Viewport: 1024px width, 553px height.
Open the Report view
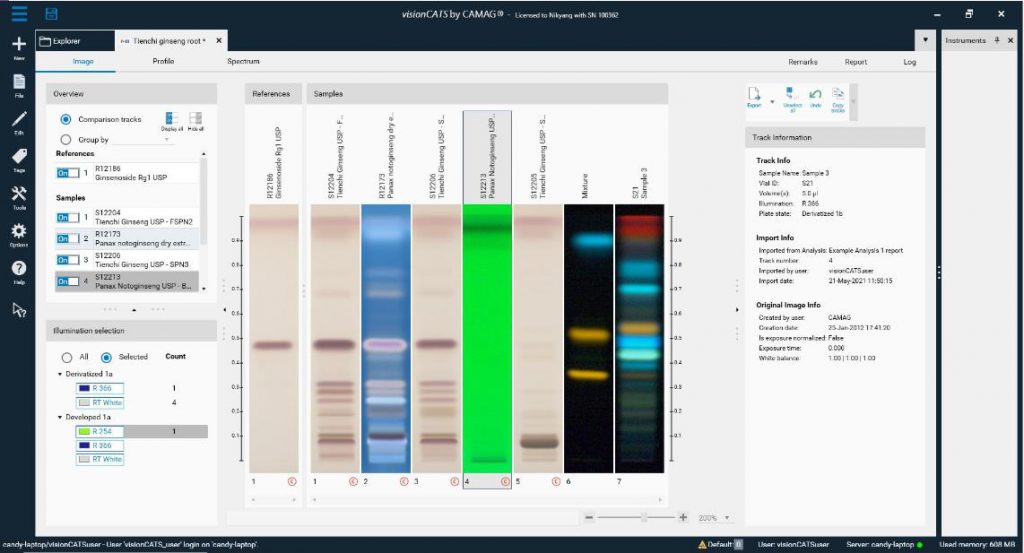(x=856, y=62)
